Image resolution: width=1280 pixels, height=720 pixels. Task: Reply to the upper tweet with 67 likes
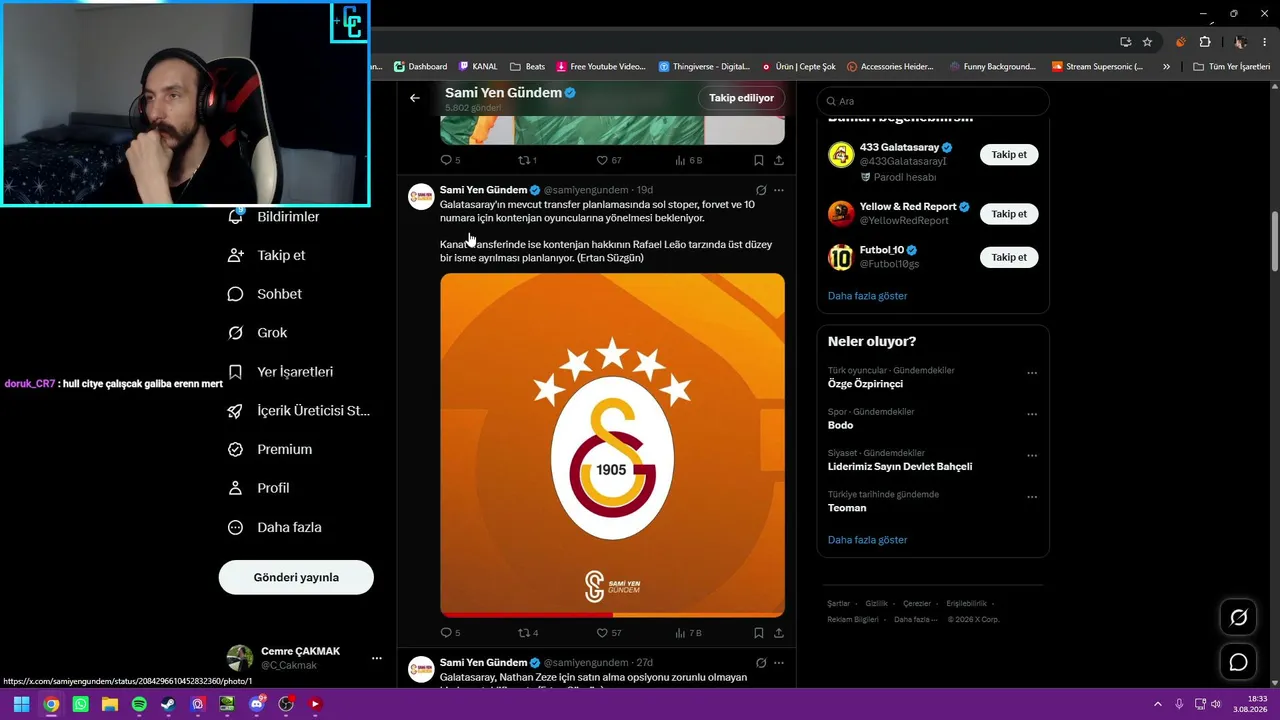click(x=446, y=160)
